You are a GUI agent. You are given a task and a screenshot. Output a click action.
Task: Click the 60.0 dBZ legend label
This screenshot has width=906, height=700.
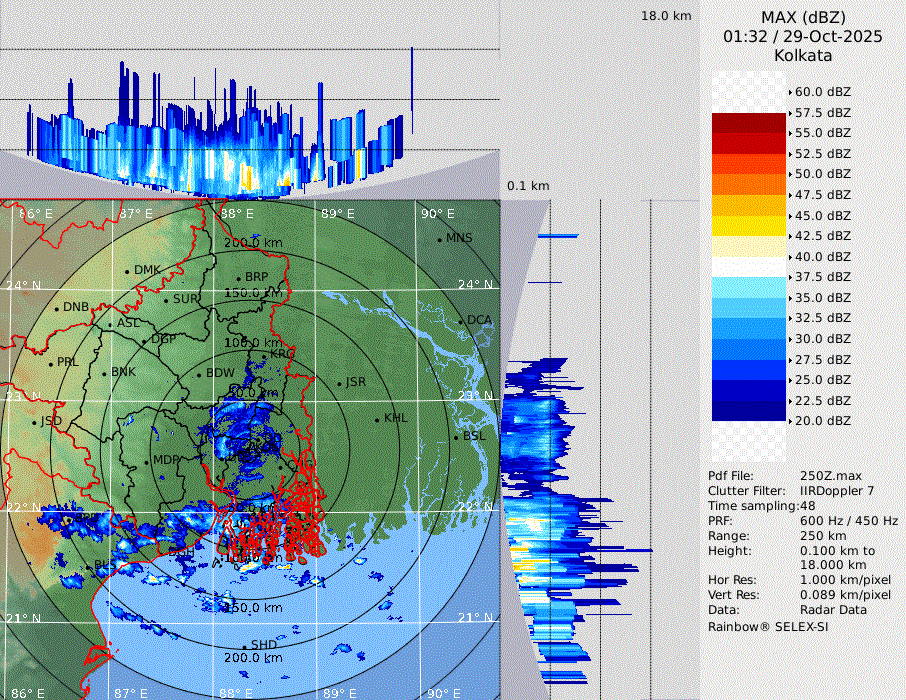tap(823, 92)
